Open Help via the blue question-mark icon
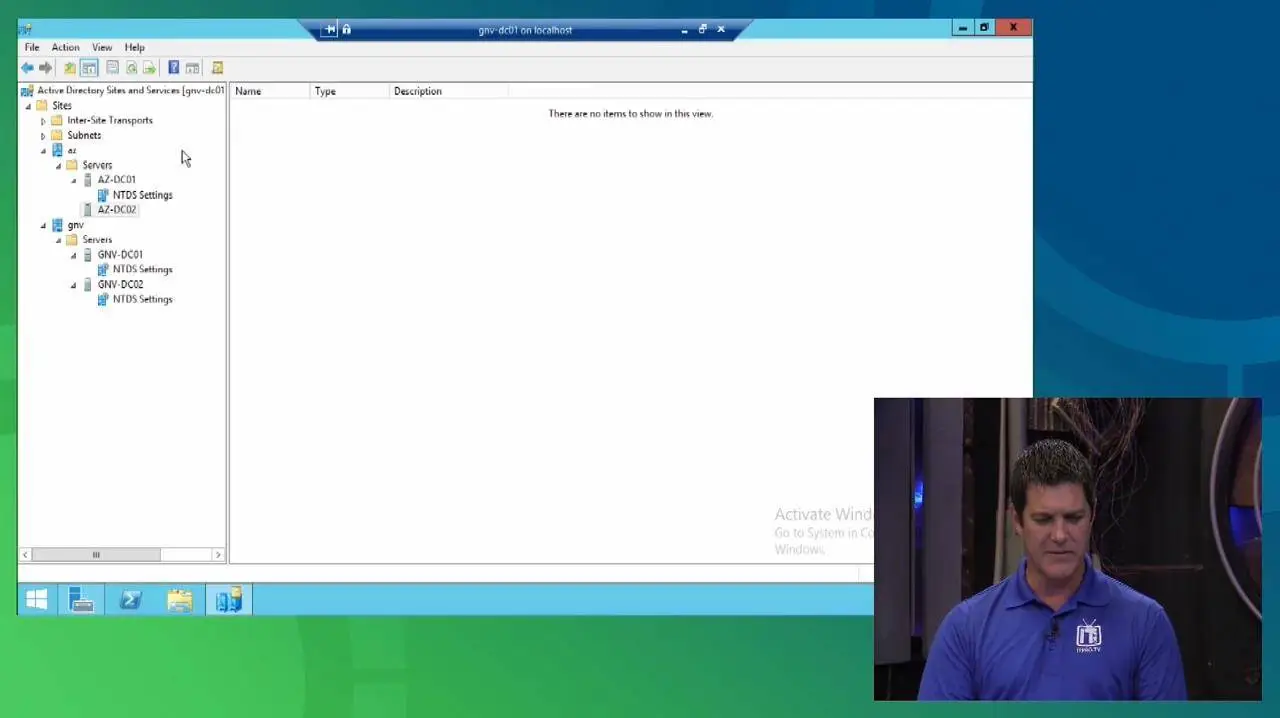Image resolution: width=1280 pixels, height=718 pixels. pyautogui.click(x=173, y=68)
